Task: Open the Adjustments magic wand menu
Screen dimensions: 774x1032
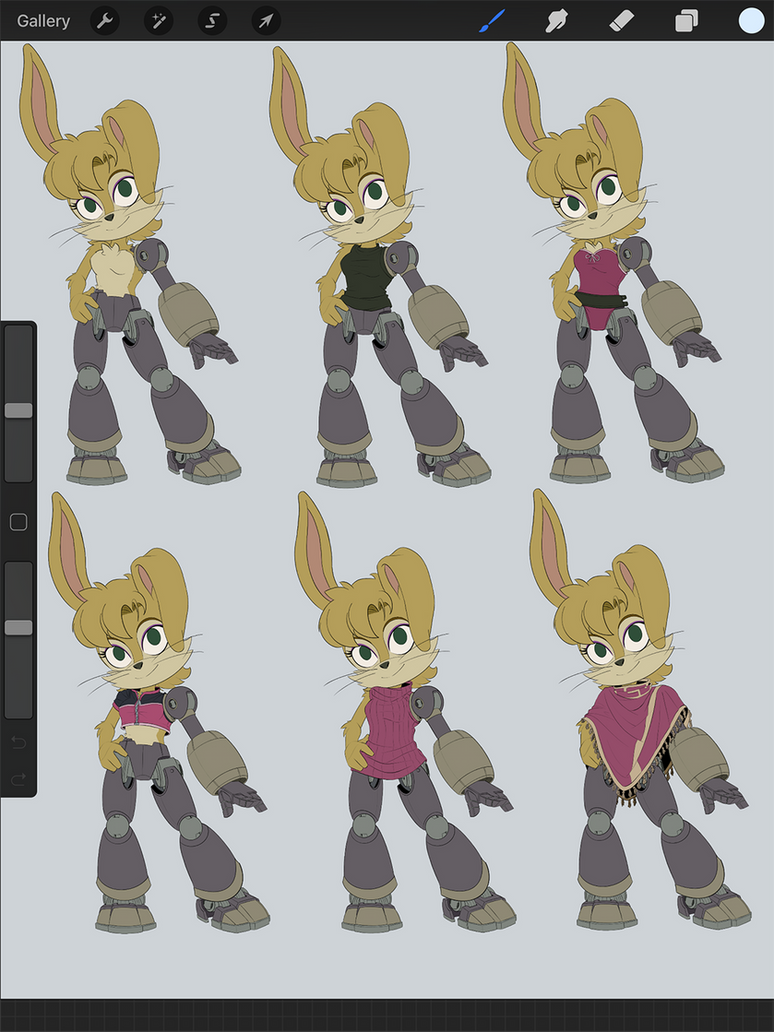Action: pyautogui.click(x=159, y=21)
